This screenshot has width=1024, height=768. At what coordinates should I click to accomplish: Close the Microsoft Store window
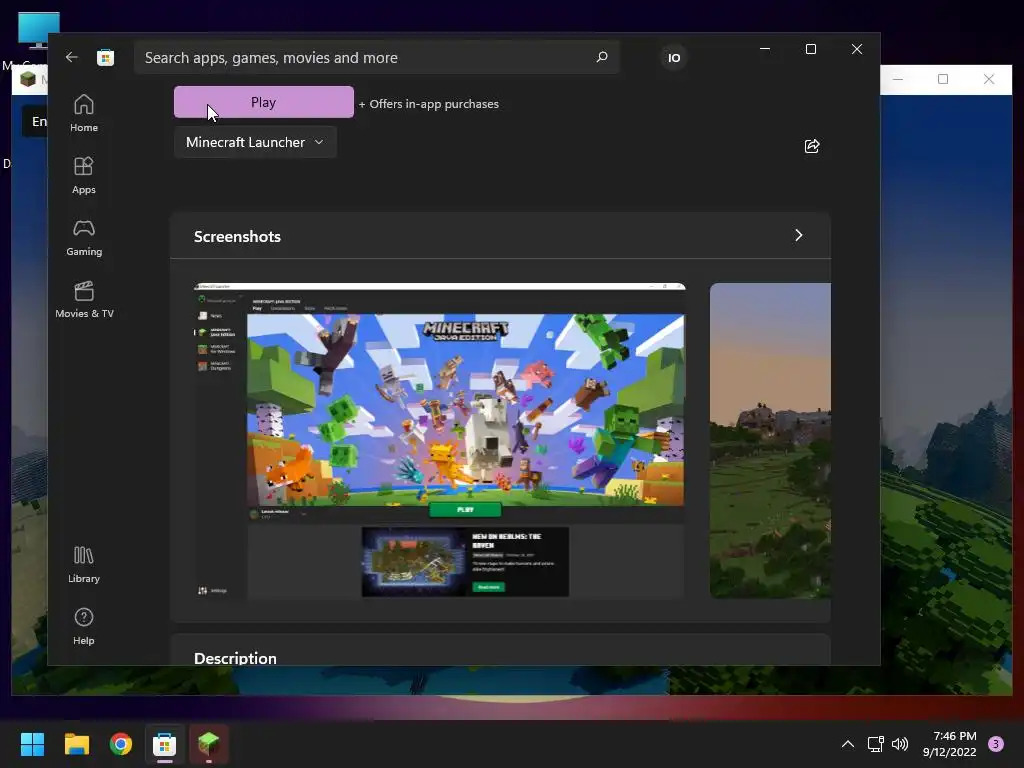(857, 49)
